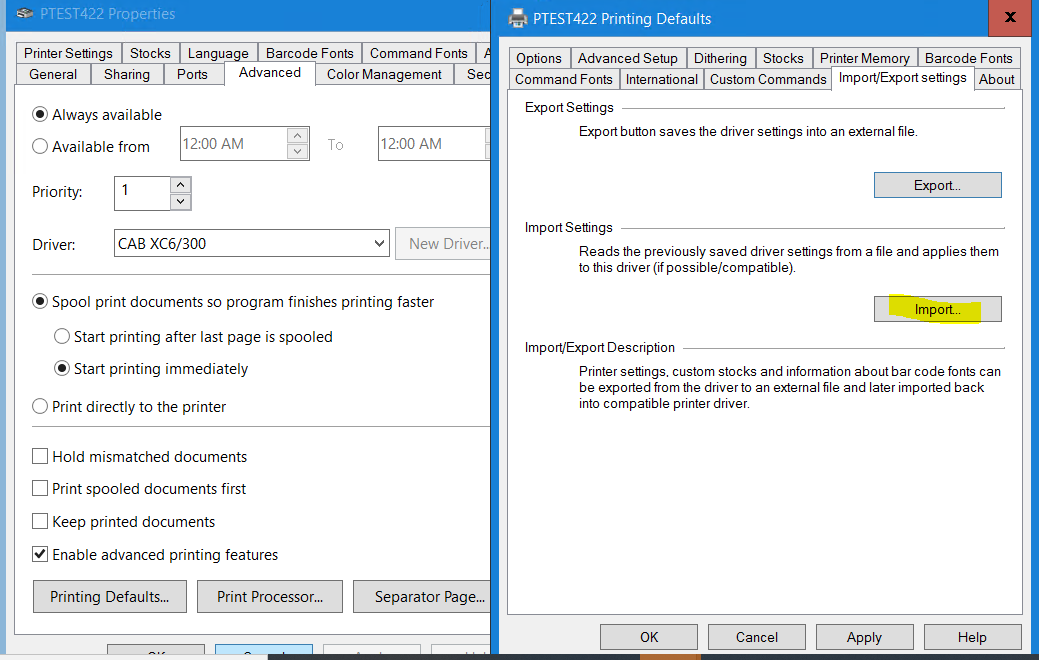Click the Priority number input field
The image size is (1039, 660).
click(142, 192)
